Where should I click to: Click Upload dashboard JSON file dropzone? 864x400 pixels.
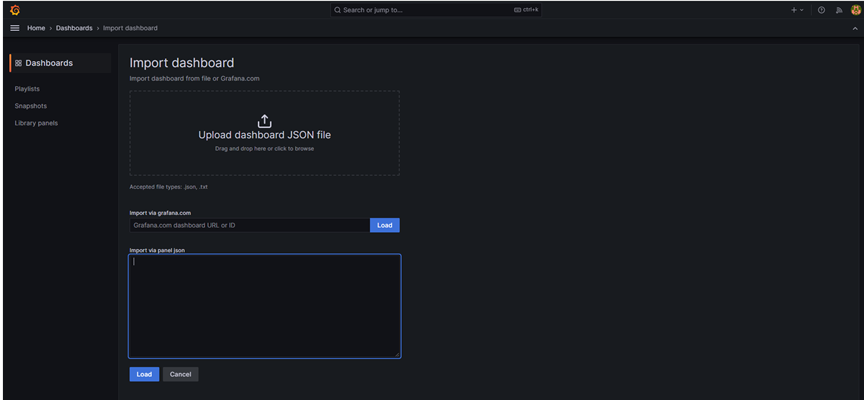coord(264,133)
